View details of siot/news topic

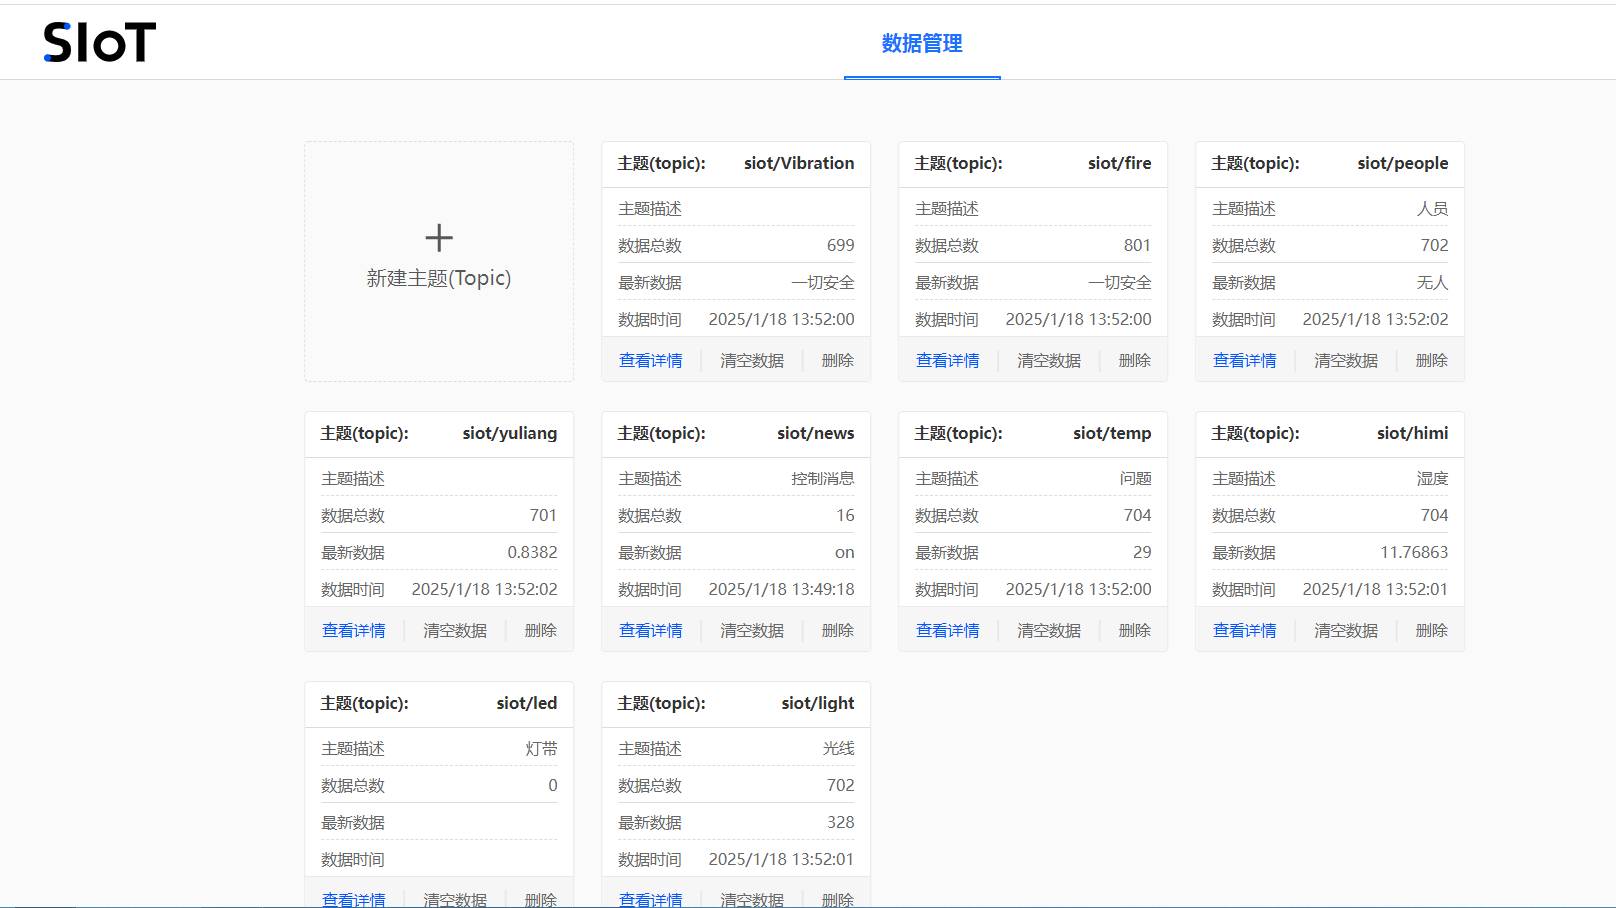coord(651,630)
